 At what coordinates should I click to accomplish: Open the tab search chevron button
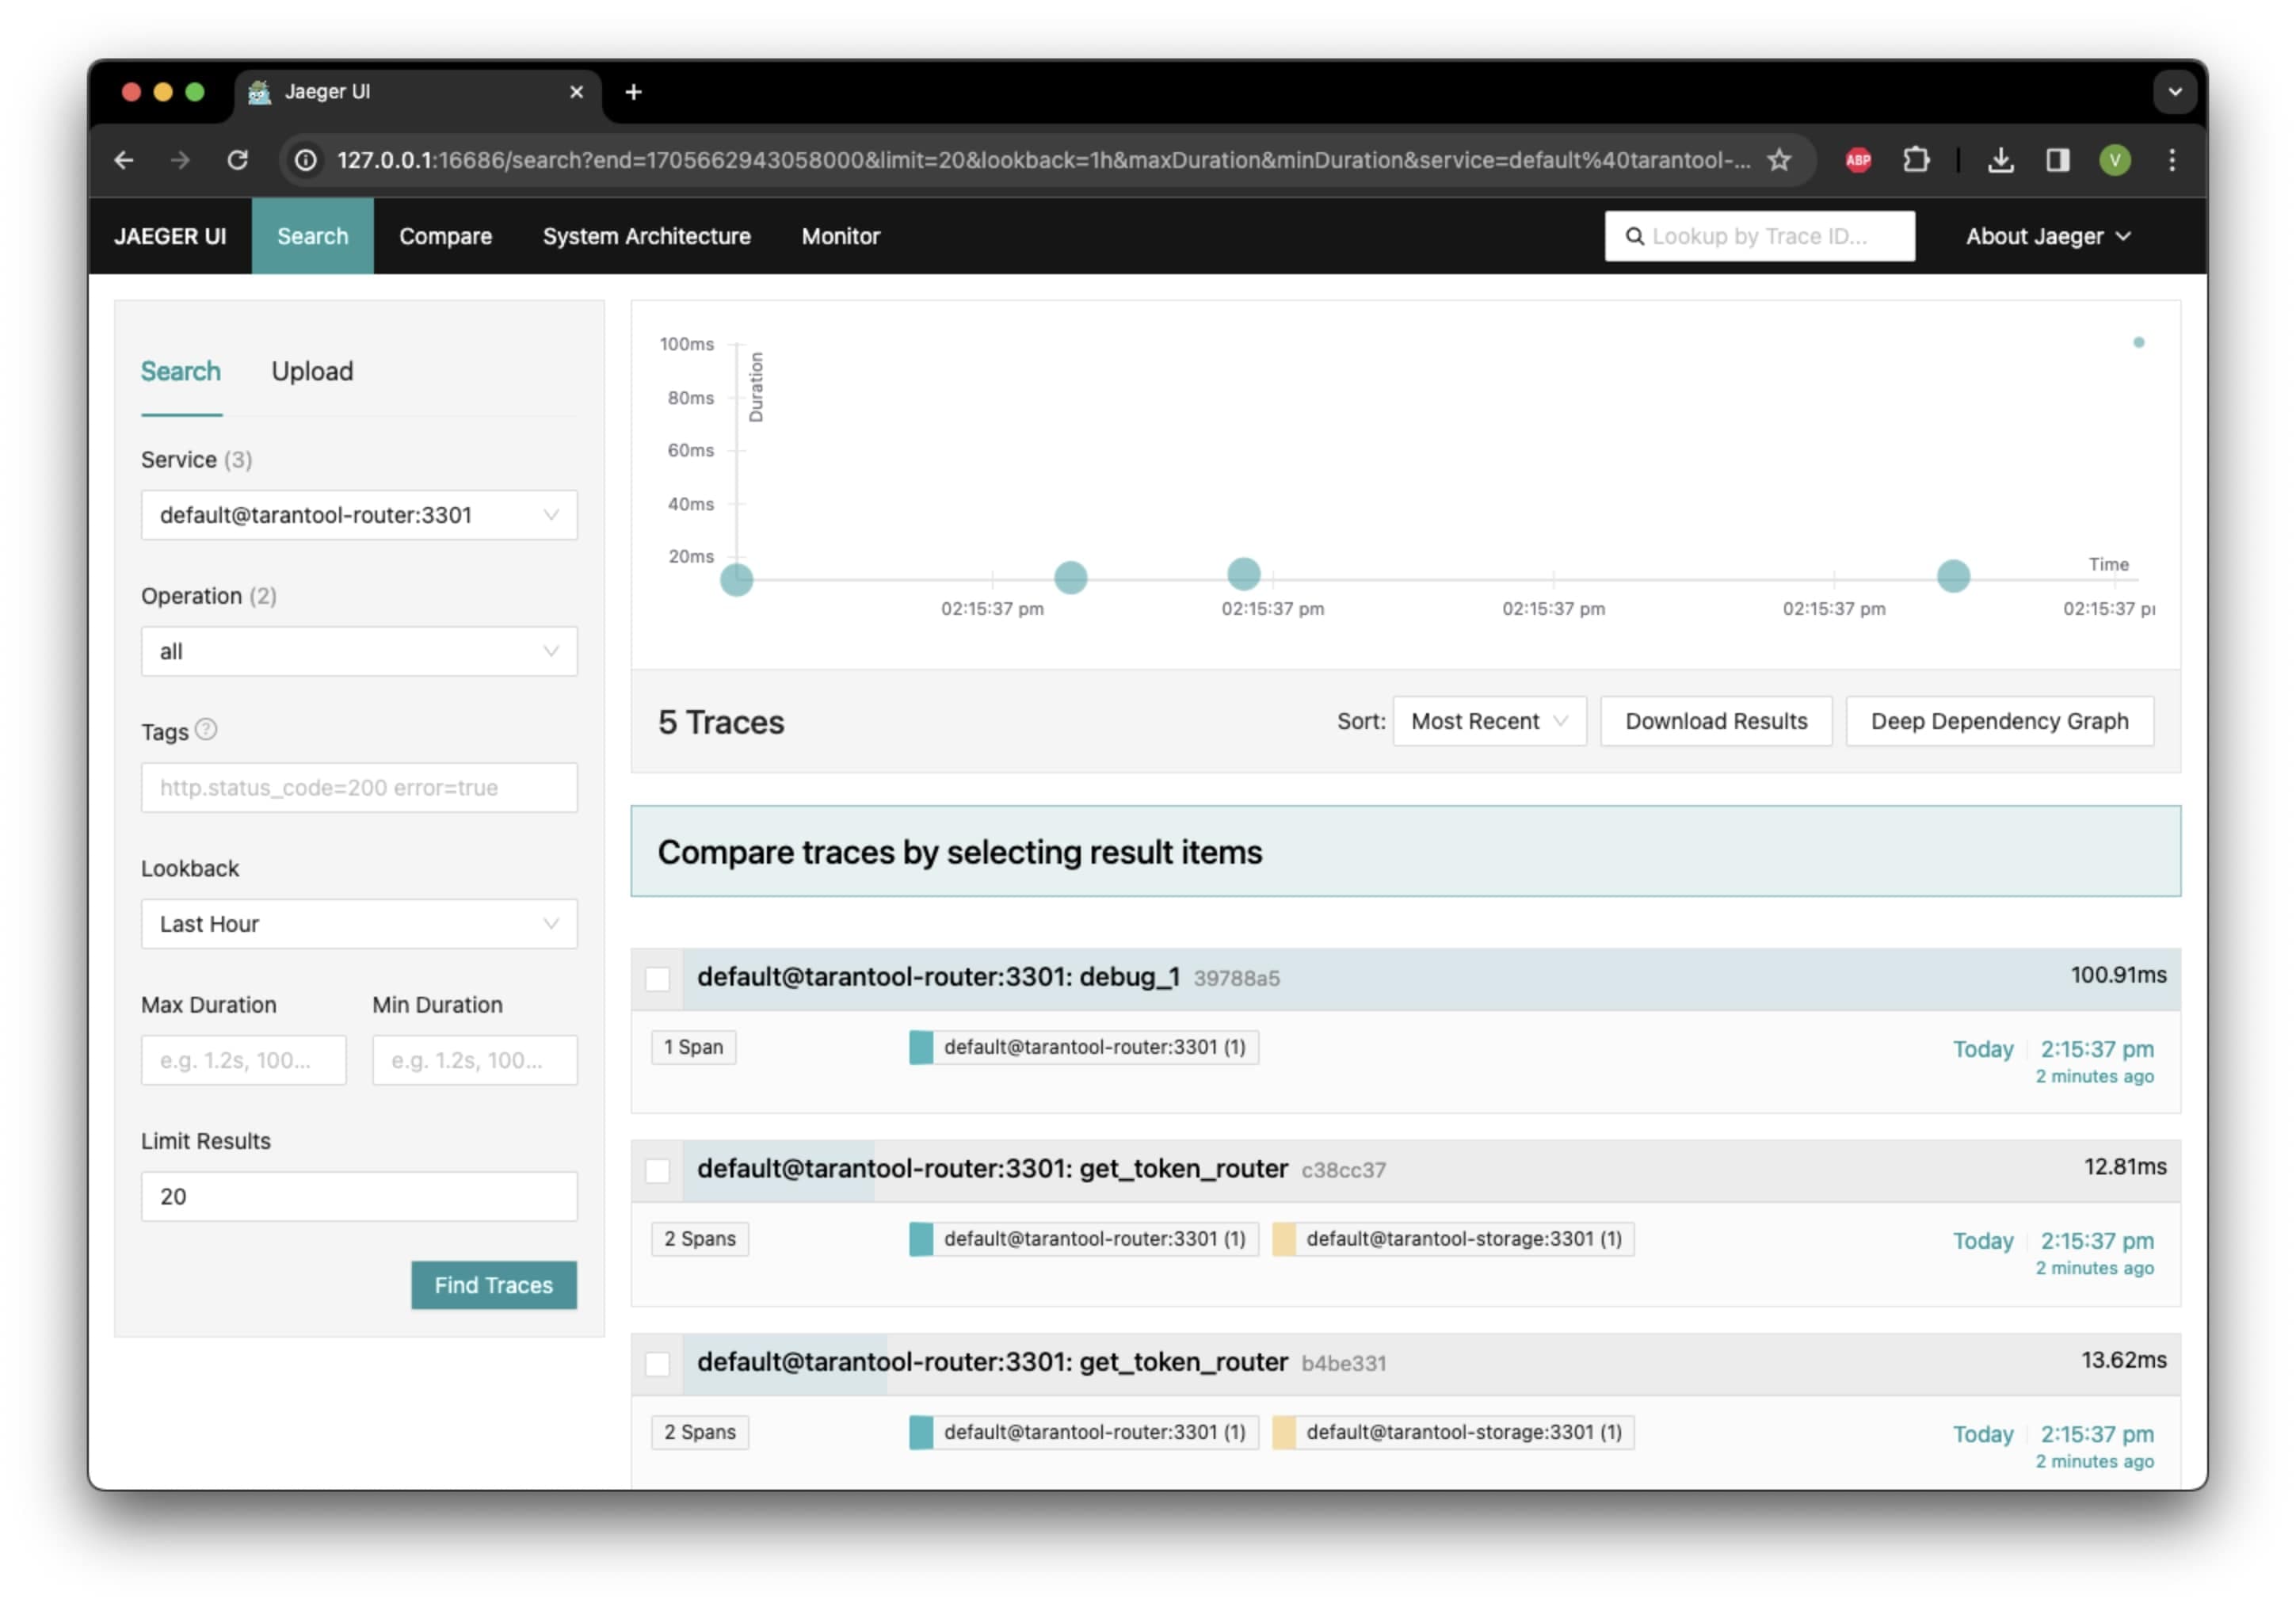pyautogui.click(x=2174, y=92)
